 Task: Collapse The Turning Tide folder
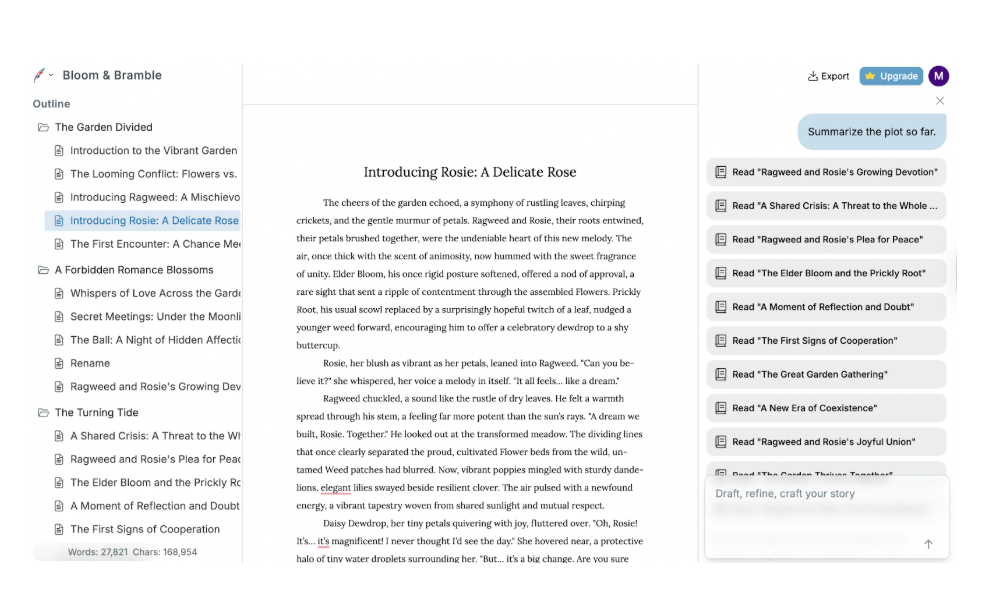tap(43, 413)
